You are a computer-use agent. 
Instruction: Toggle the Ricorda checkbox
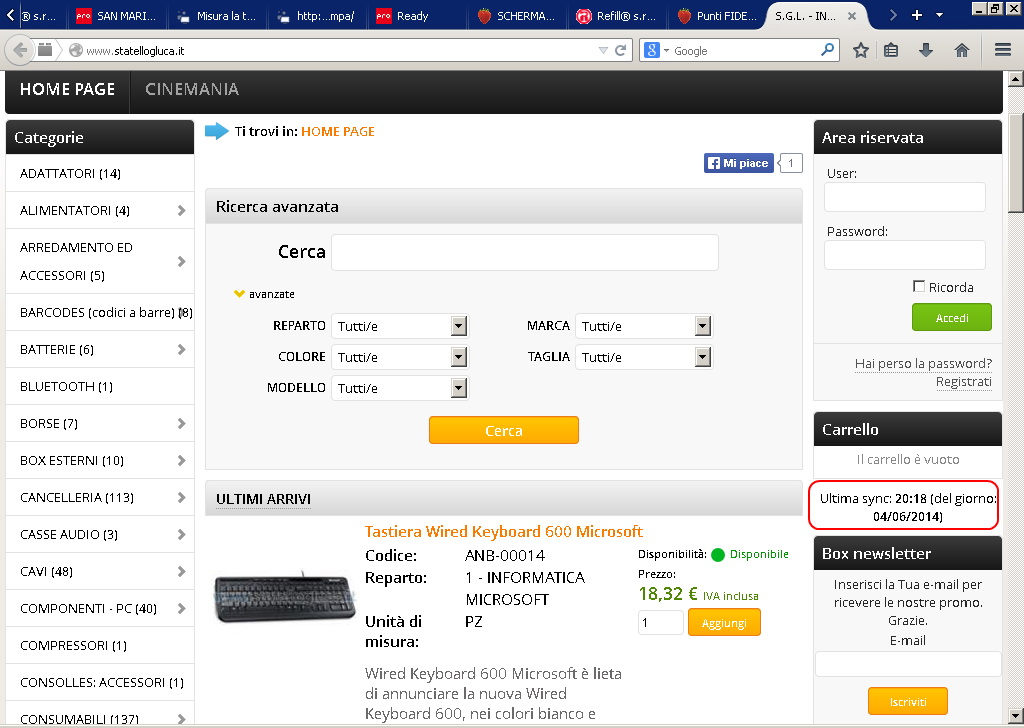click(x=919, y=287)
